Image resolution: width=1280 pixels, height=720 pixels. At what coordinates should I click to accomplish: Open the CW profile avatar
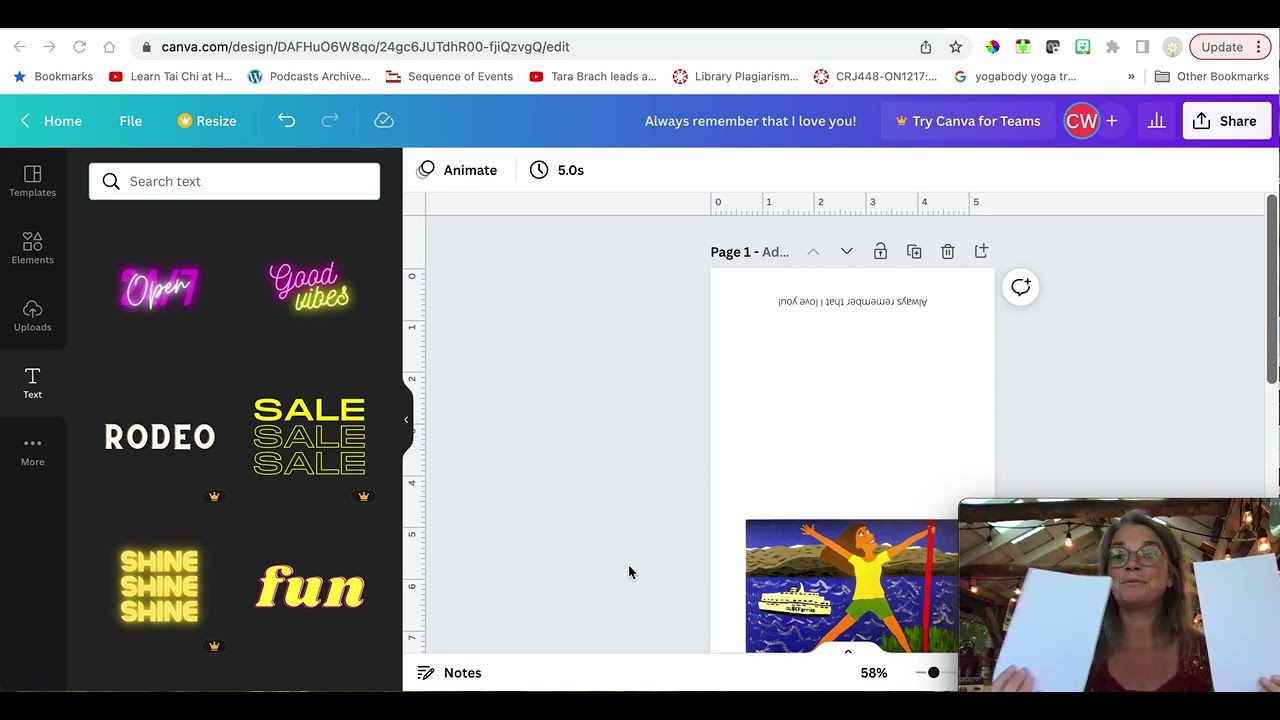(1081, 121)
